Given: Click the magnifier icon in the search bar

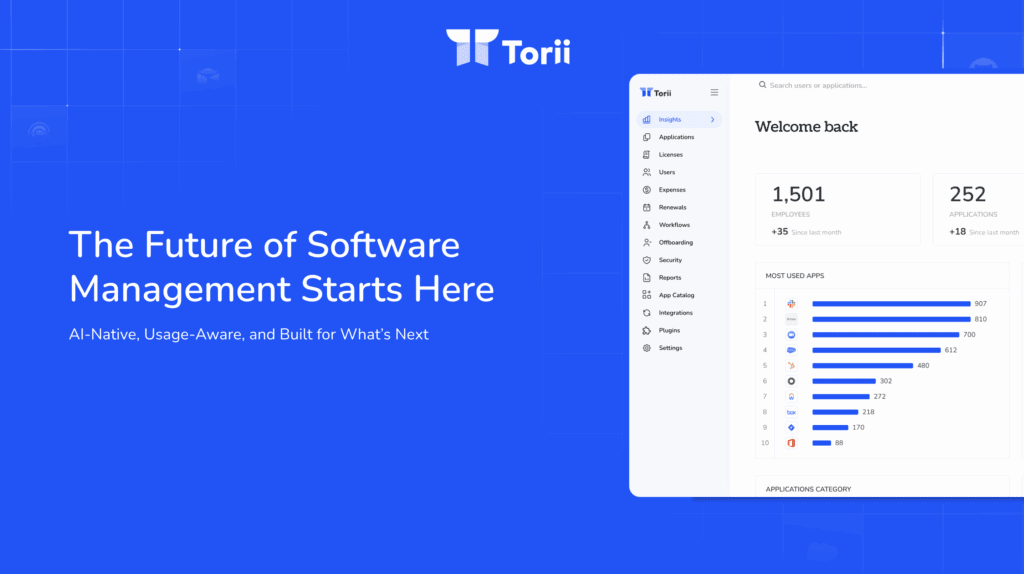Looking at the screenshot, I should tap(762, 85).
